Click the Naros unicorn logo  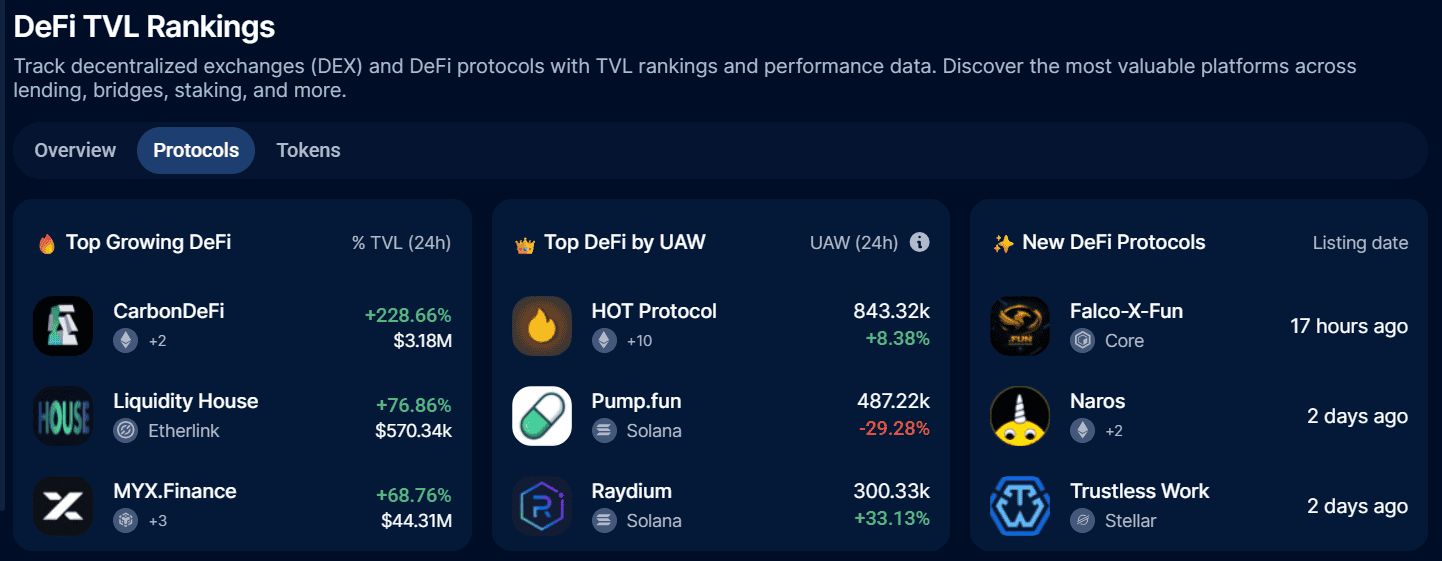1020,416
